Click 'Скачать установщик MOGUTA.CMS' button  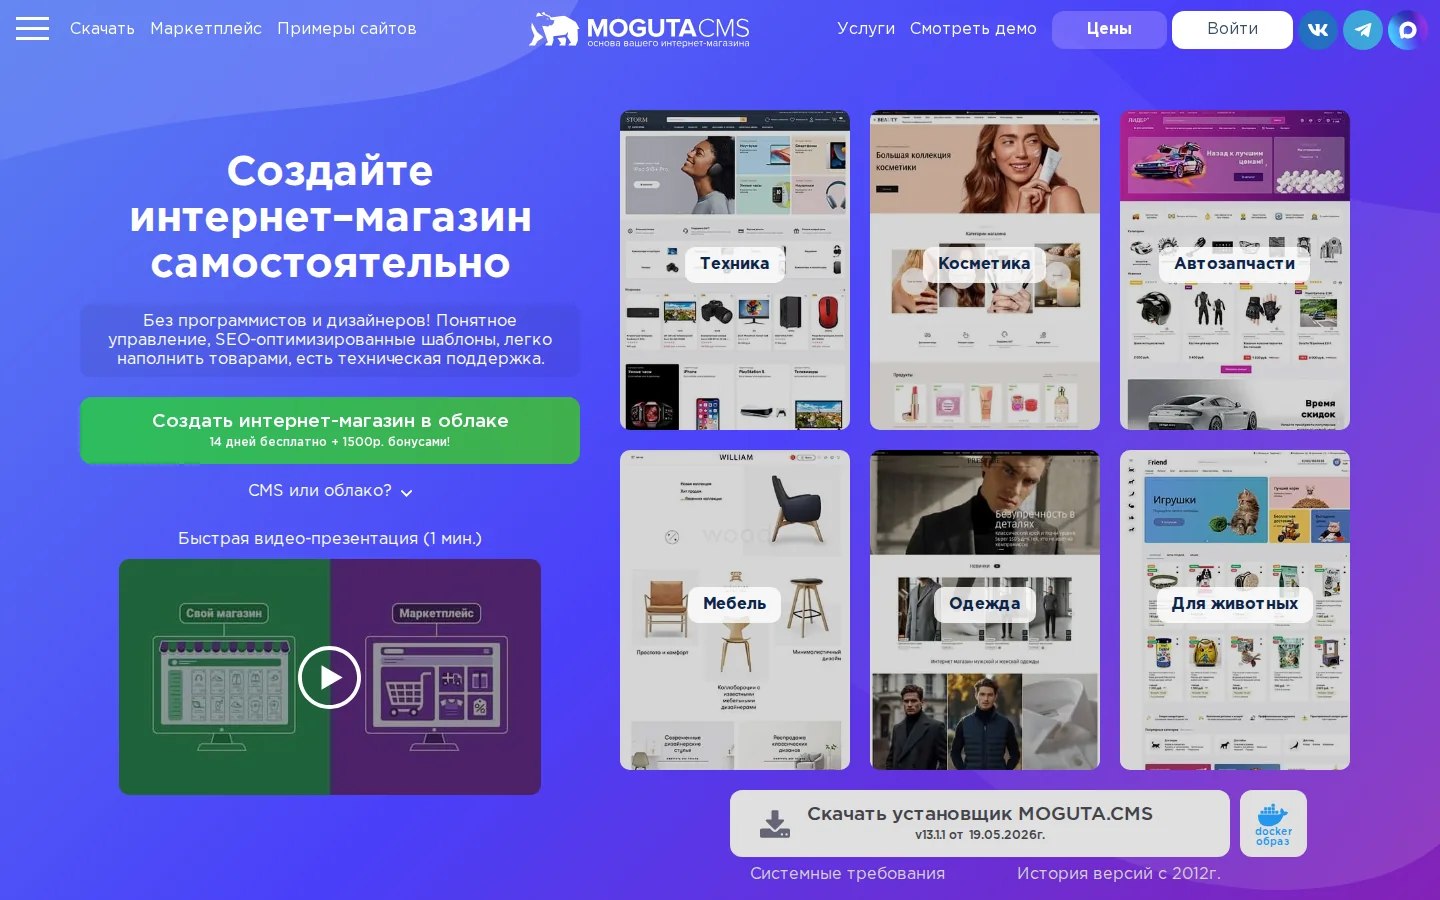(980, 824)
